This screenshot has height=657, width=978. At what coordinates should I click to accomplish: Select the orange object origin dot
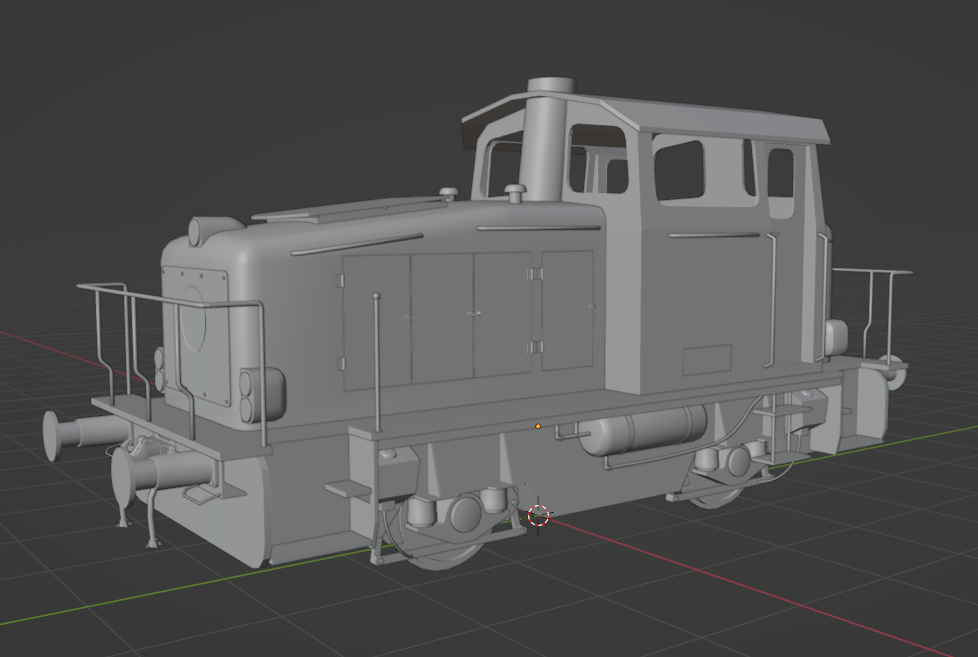[538, 426]
